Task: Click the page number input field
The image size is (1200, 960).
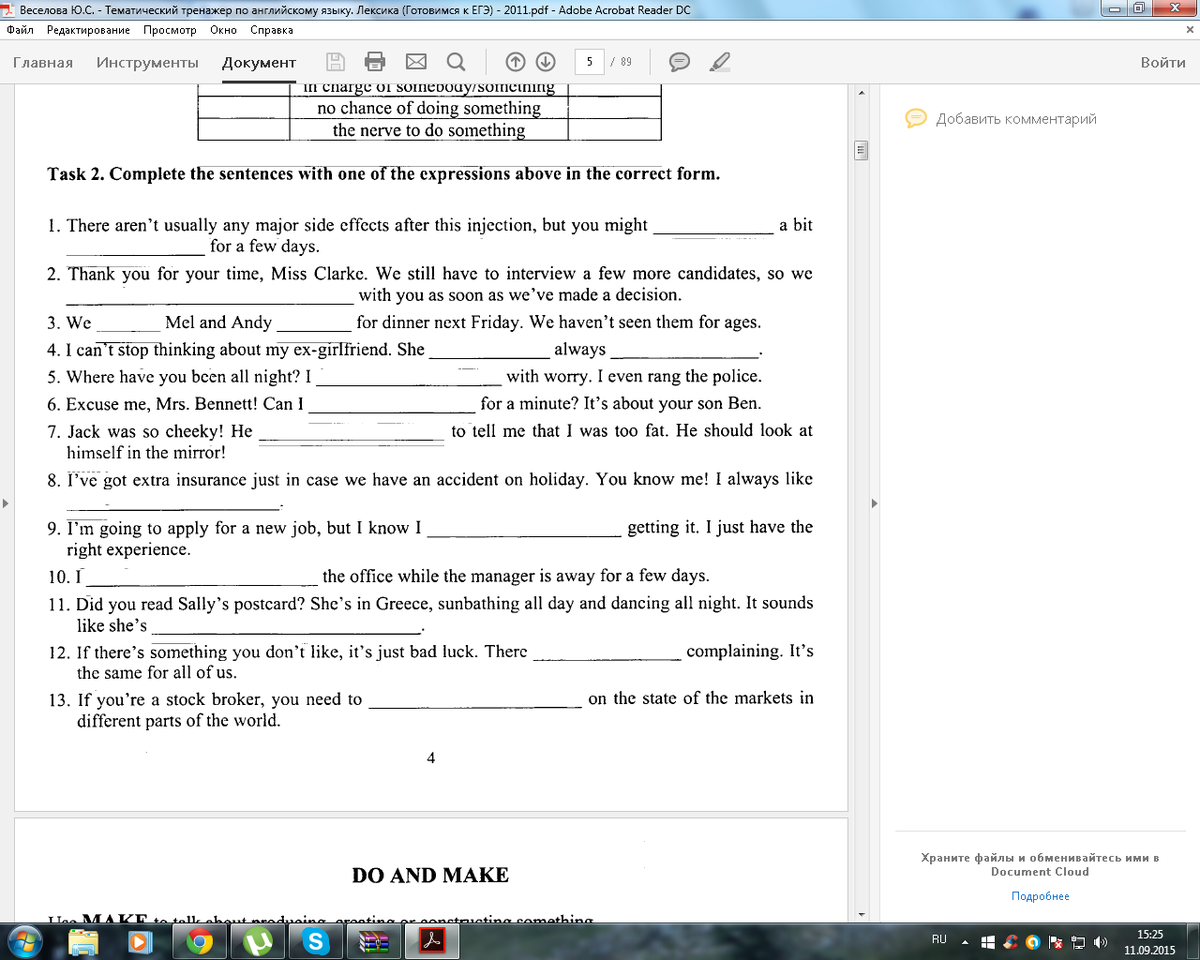Action: (x=589, y=62)
